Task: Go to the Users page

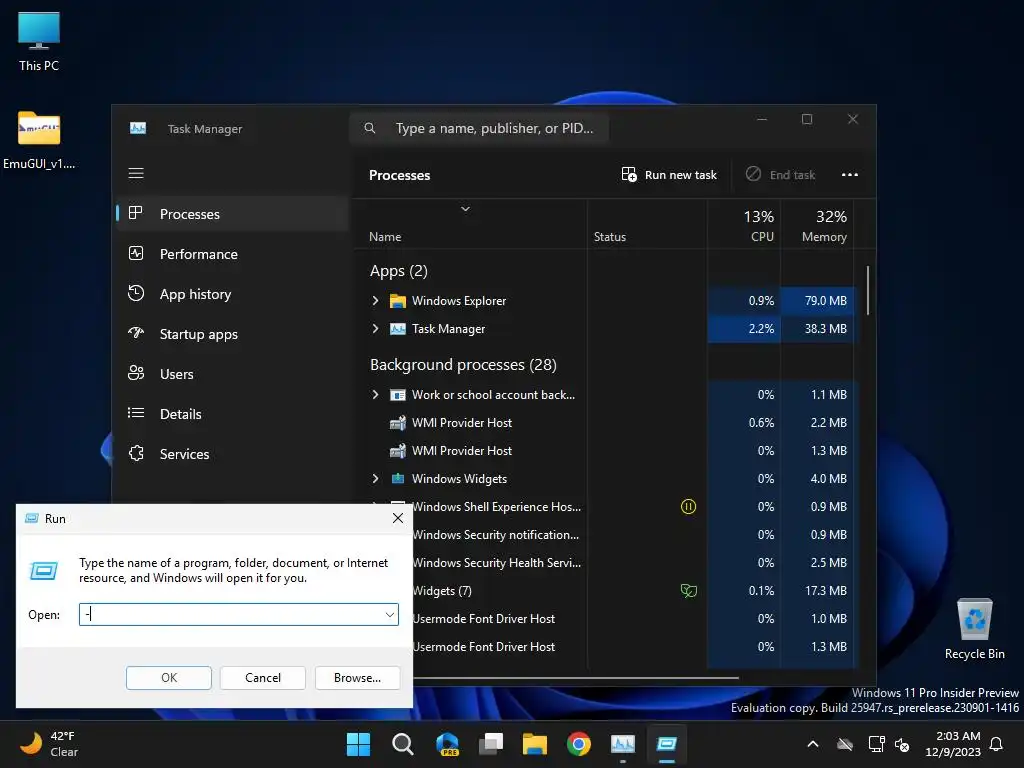Action: [x=232, y=374]
